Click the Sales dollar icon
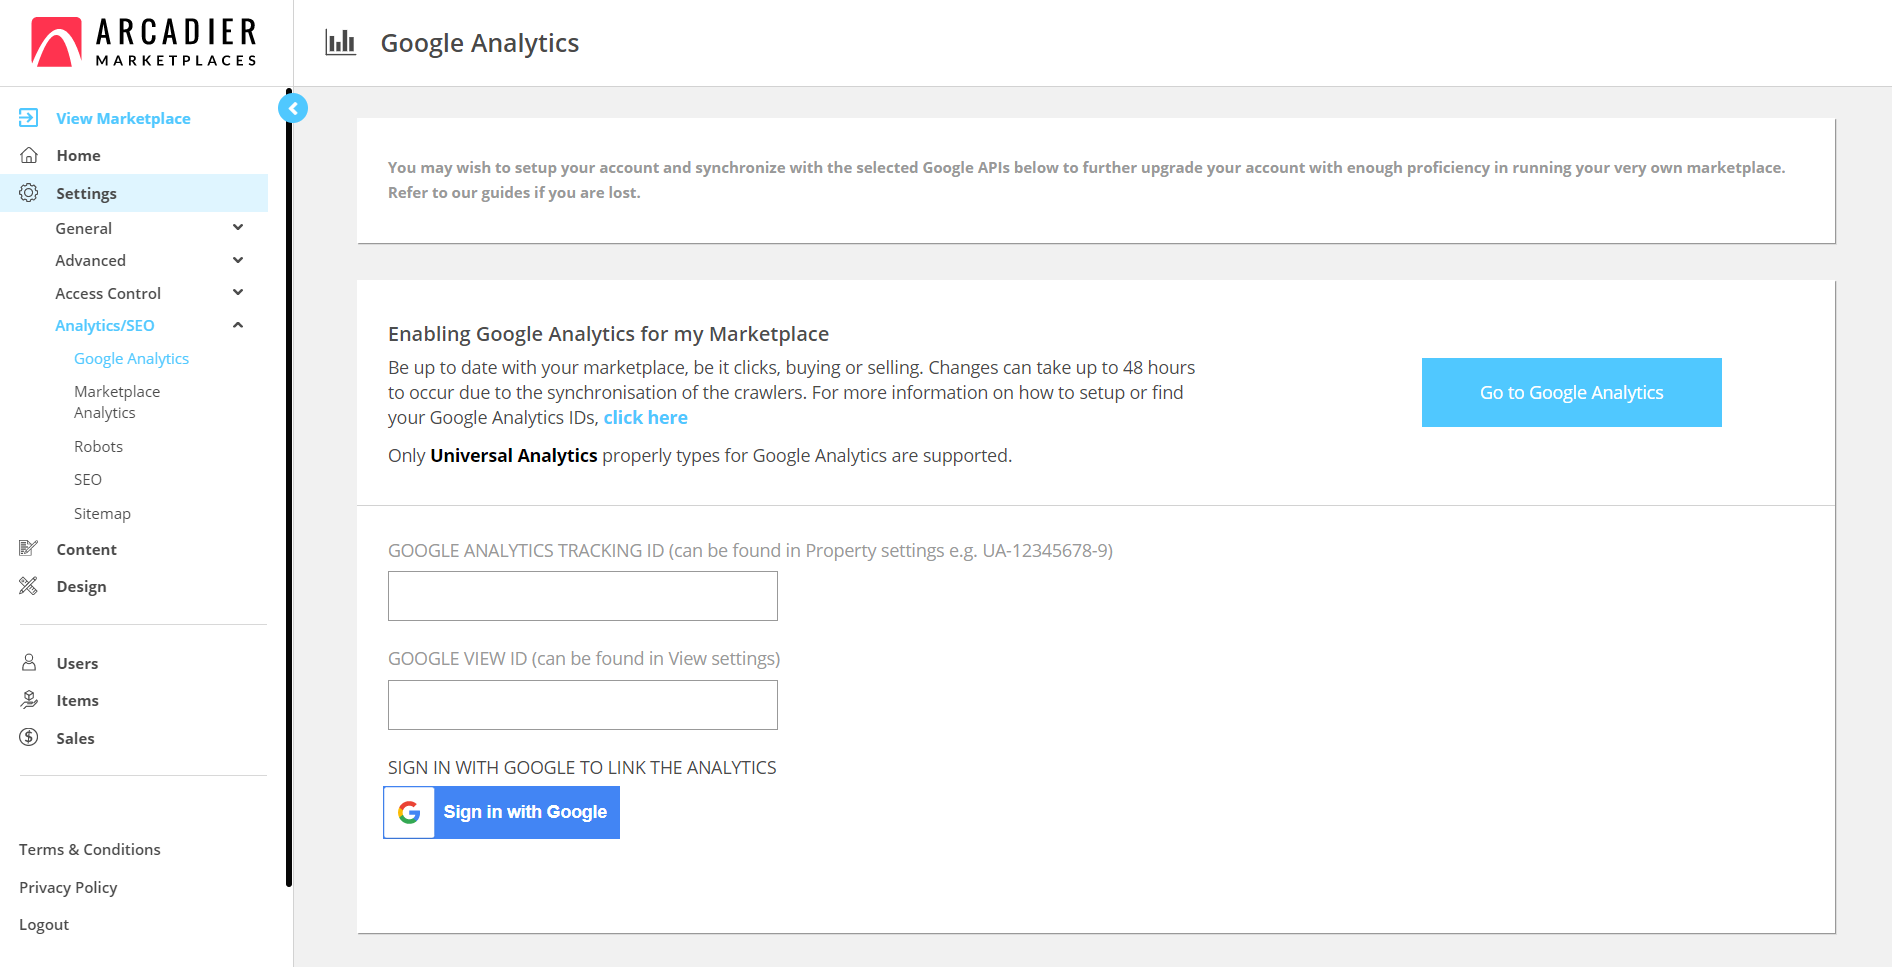Viewport: 1892px width, 967px height. pos(29,737)
